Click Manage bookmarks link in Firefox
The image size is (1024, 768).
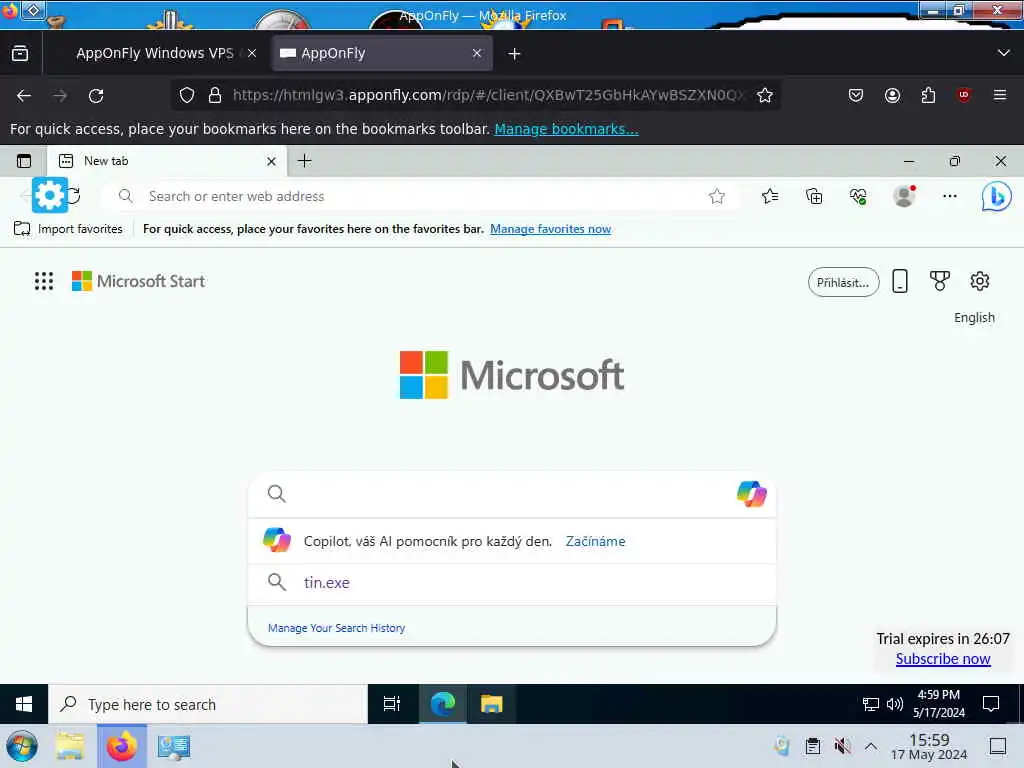click(x=566, y=129)
